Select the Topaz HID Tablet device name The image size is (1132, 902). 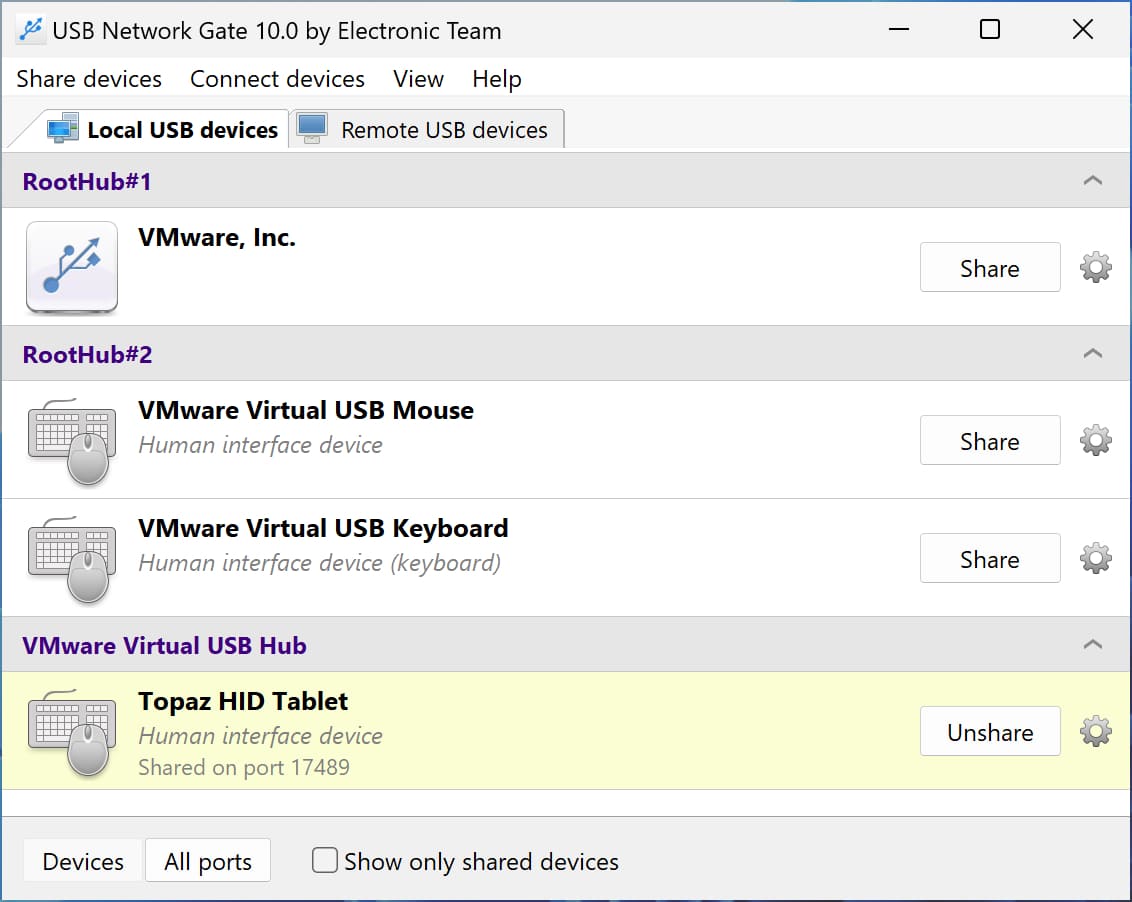tap(243, 701)
